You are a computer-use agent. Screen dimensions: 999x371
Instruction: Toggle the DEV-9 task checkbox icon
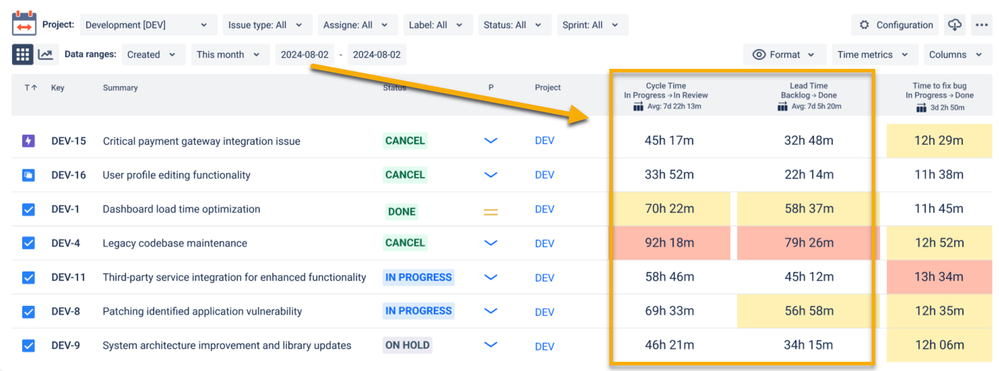click(28, 346)
